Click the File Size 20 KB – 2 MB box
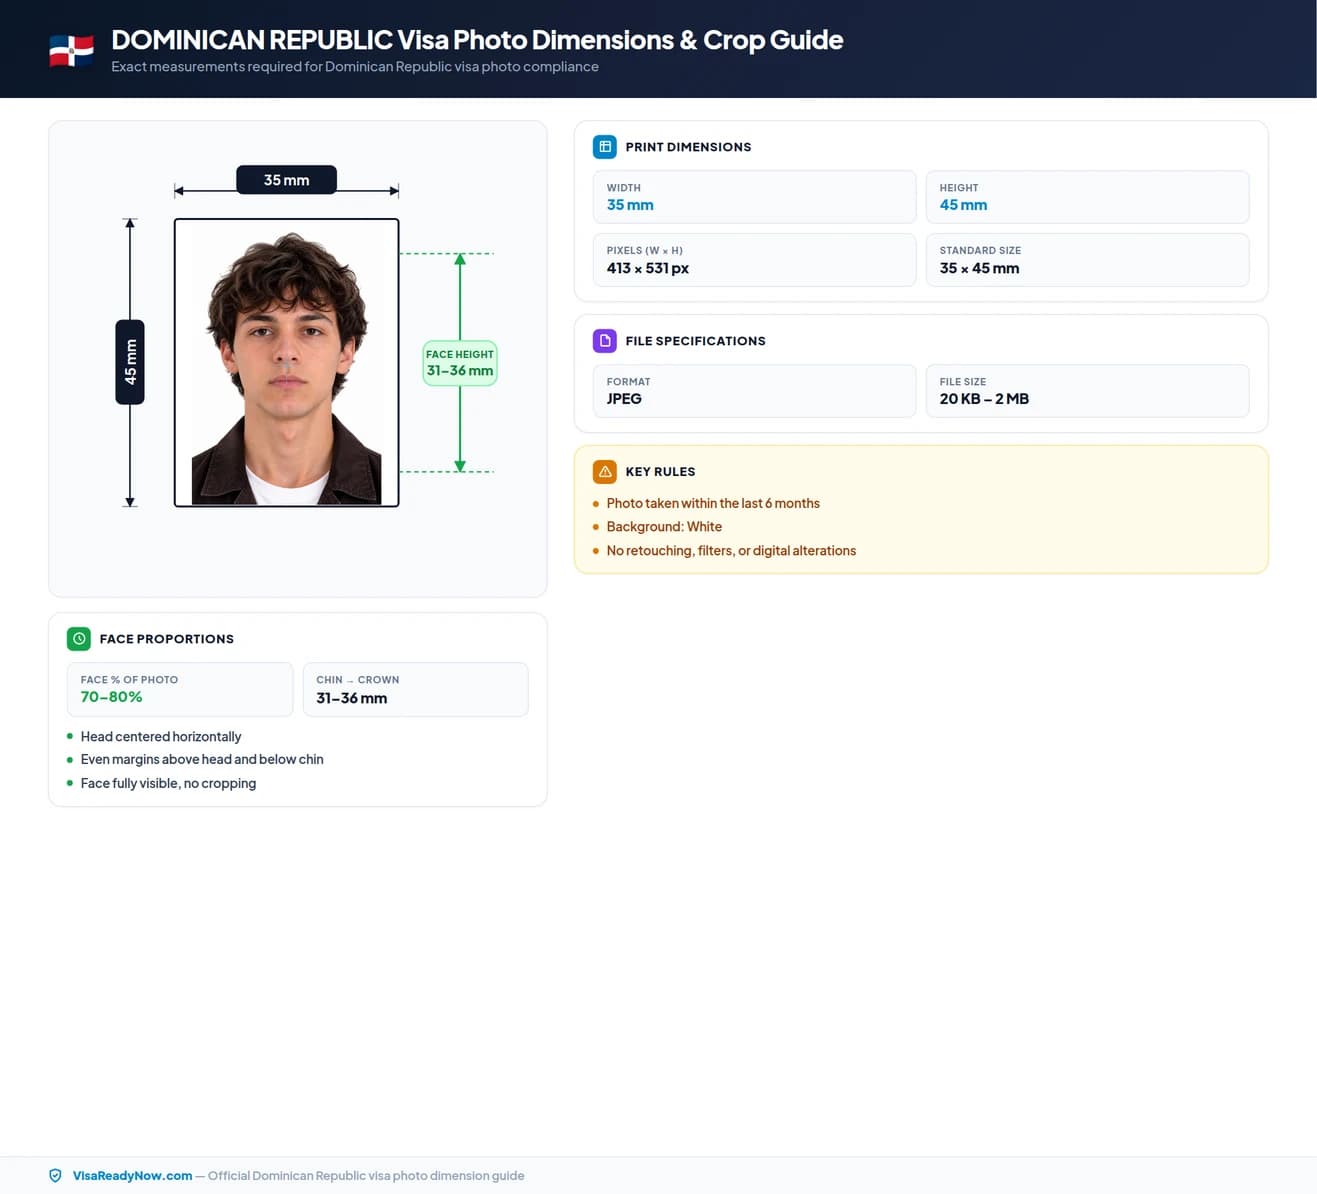The width and height of the screenshot is (1317, 1194). tap(1087, 391)
